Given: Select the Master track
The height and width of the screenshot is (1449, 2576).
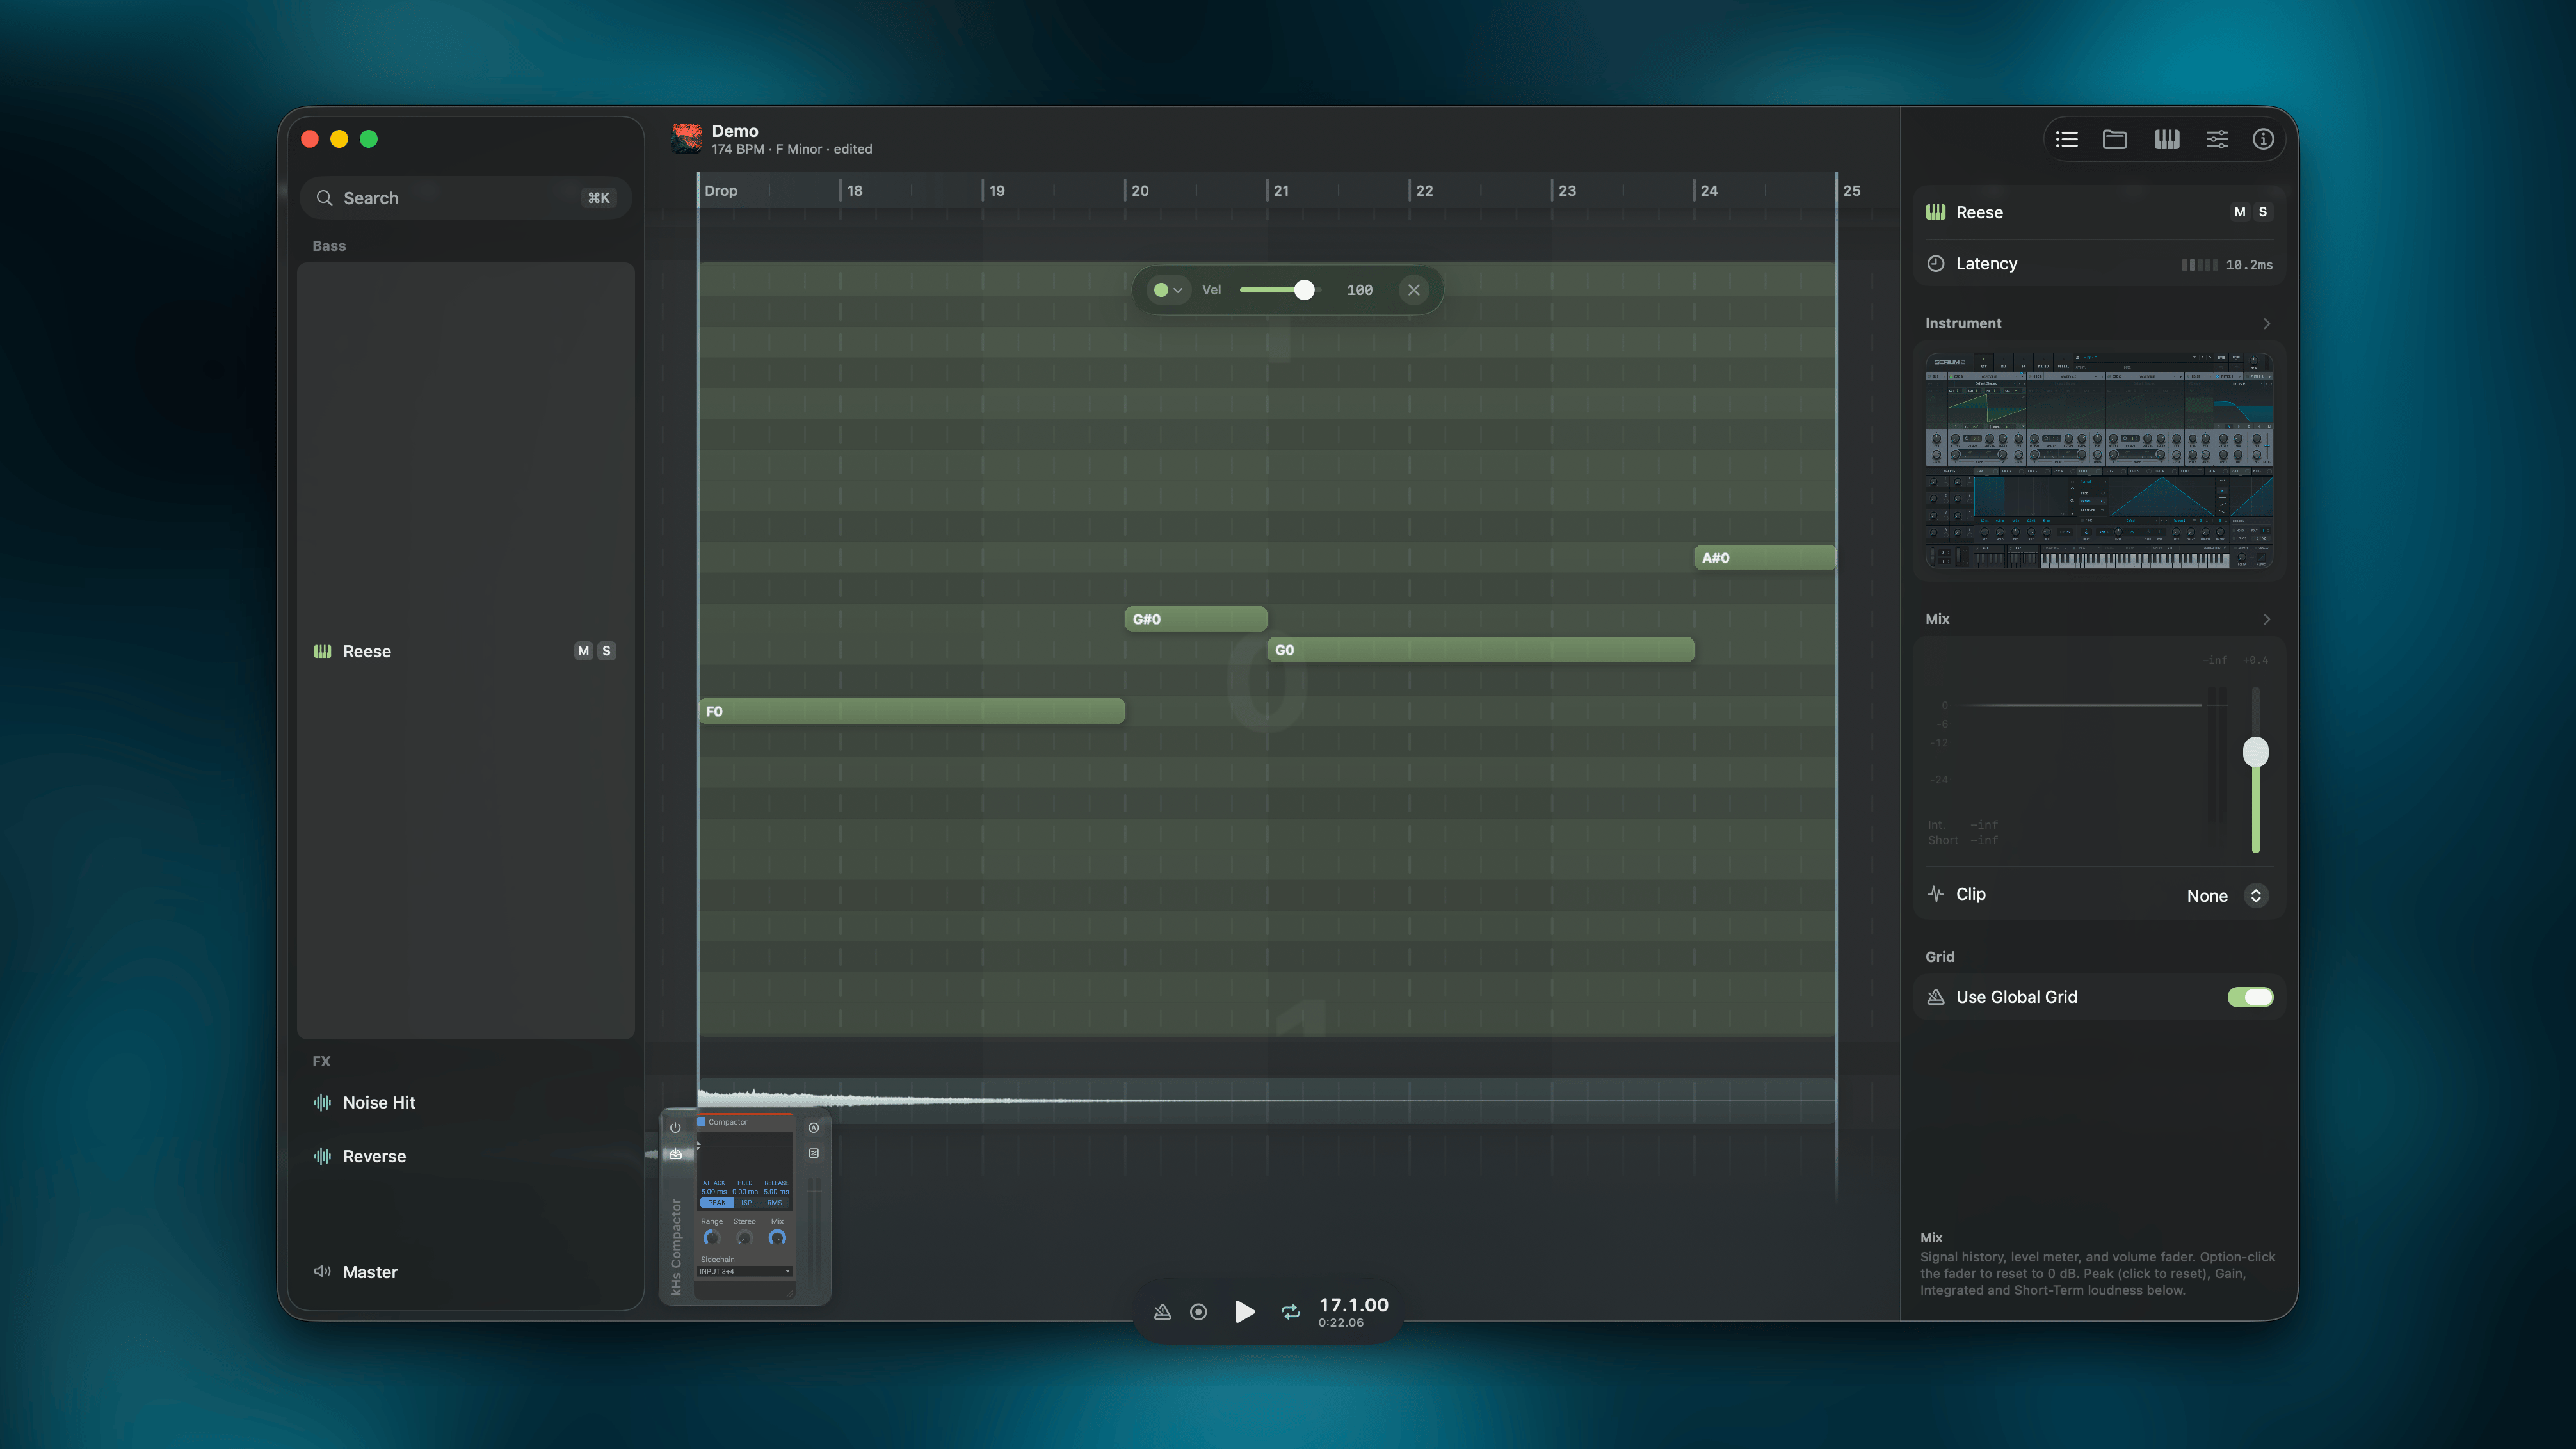Looking at the screenshot, I should click(x=465, y=1272).
